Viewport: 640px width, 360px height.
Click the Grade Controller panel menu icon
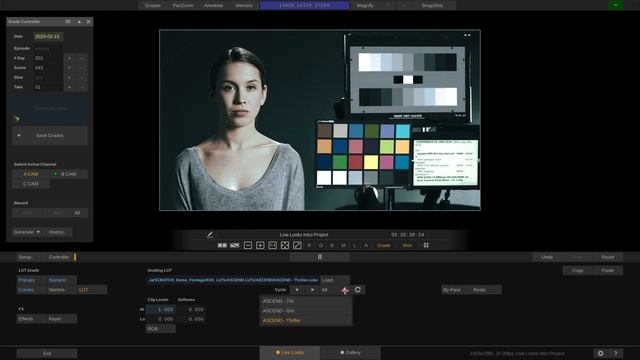click(68, 22)
